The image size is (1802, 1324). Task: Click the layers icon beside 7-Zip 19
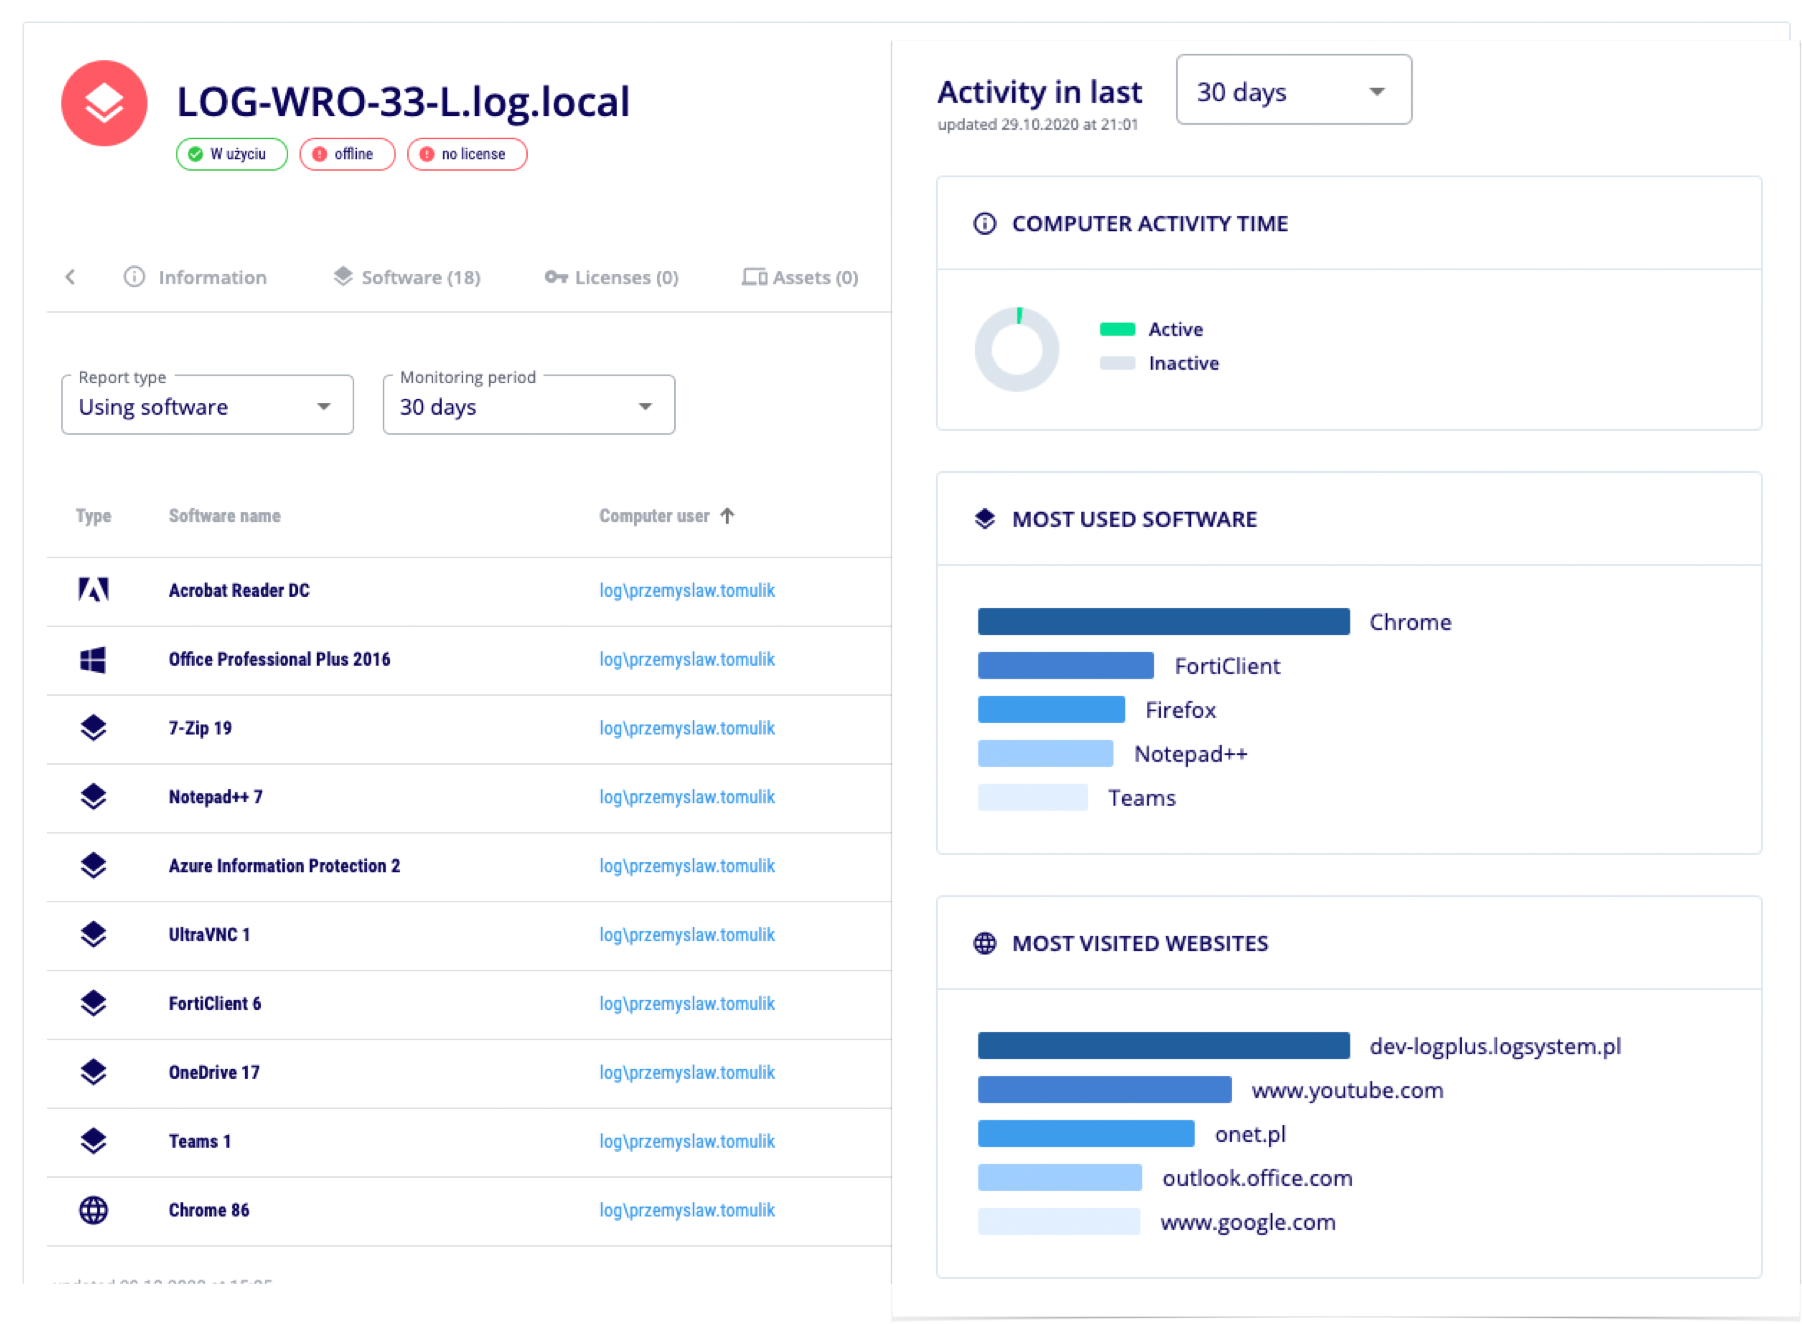pyautogui.click(x=93, y=728)
